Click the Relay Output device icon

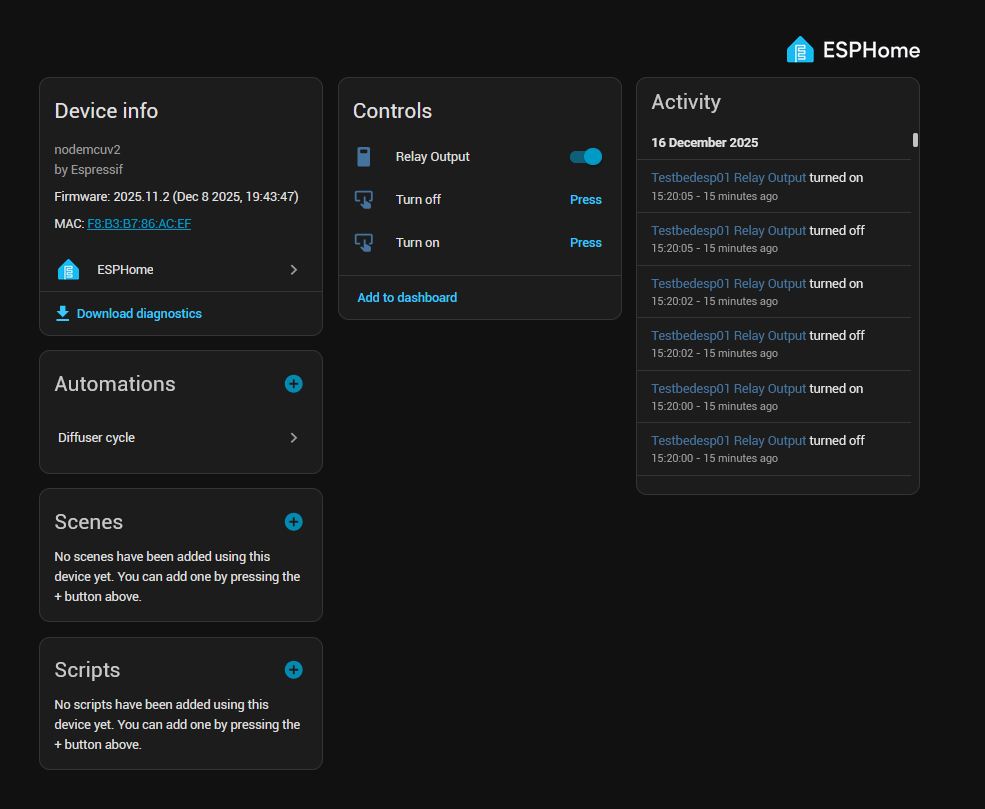[x=364, y=157]
